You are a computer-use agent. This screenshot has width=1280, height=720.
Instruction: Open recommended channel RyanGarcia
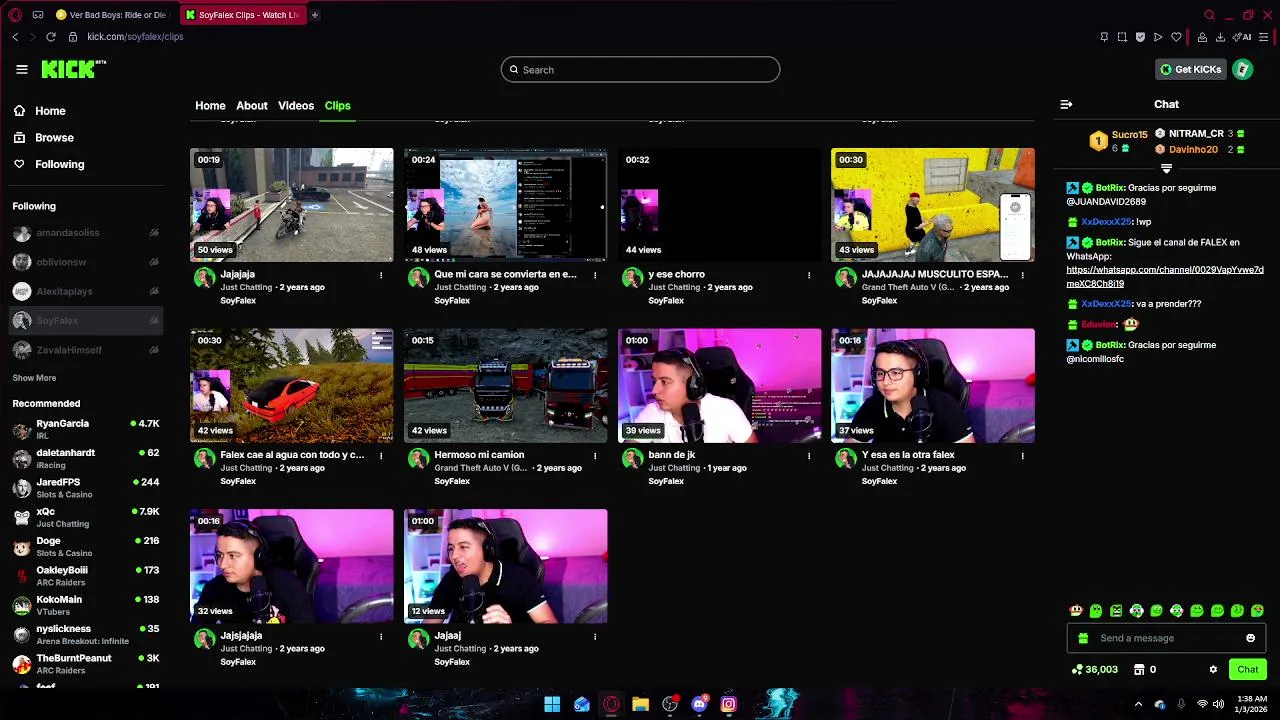pyautogui.click(x=85, y=429)
